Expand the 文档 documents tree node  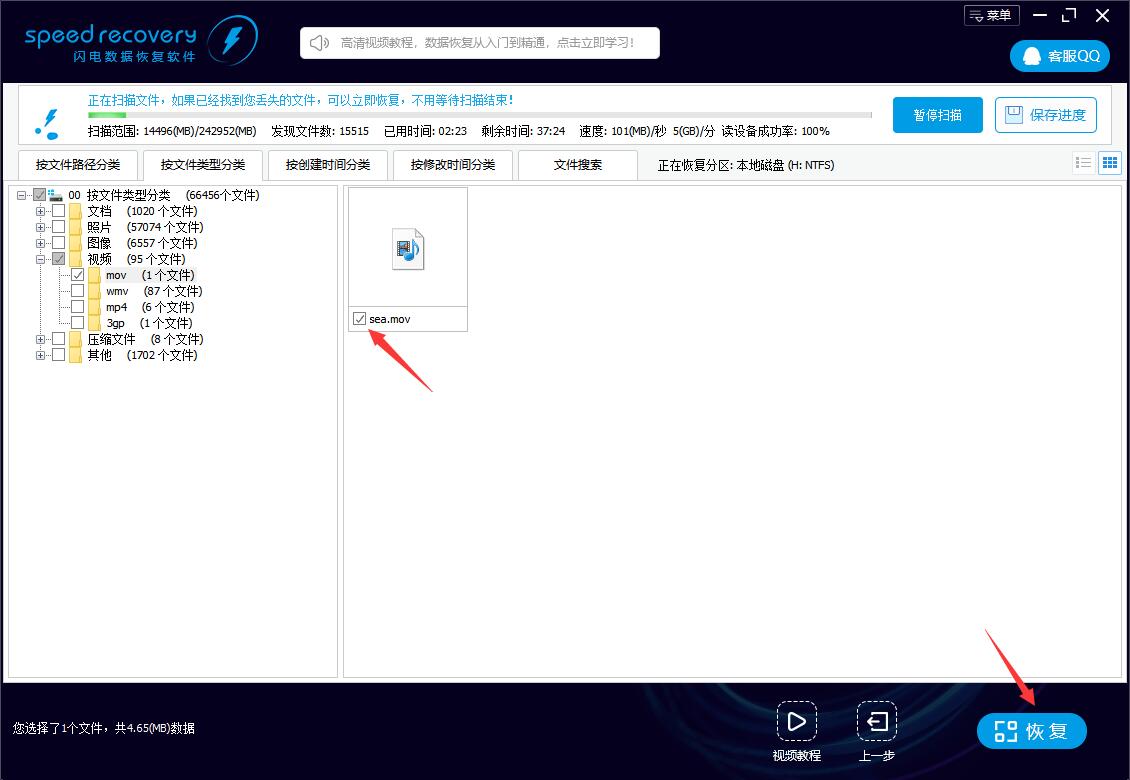pyautogui.click(x=39, y=211)
